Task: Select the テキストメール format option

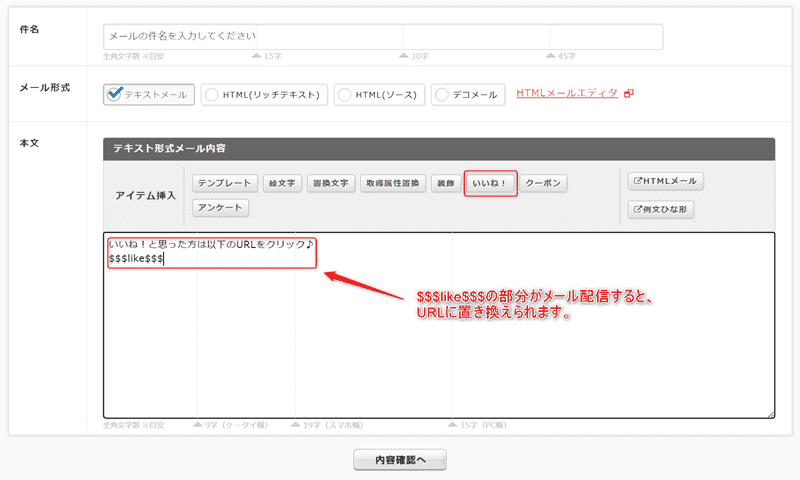Action: tap(147, 94)
